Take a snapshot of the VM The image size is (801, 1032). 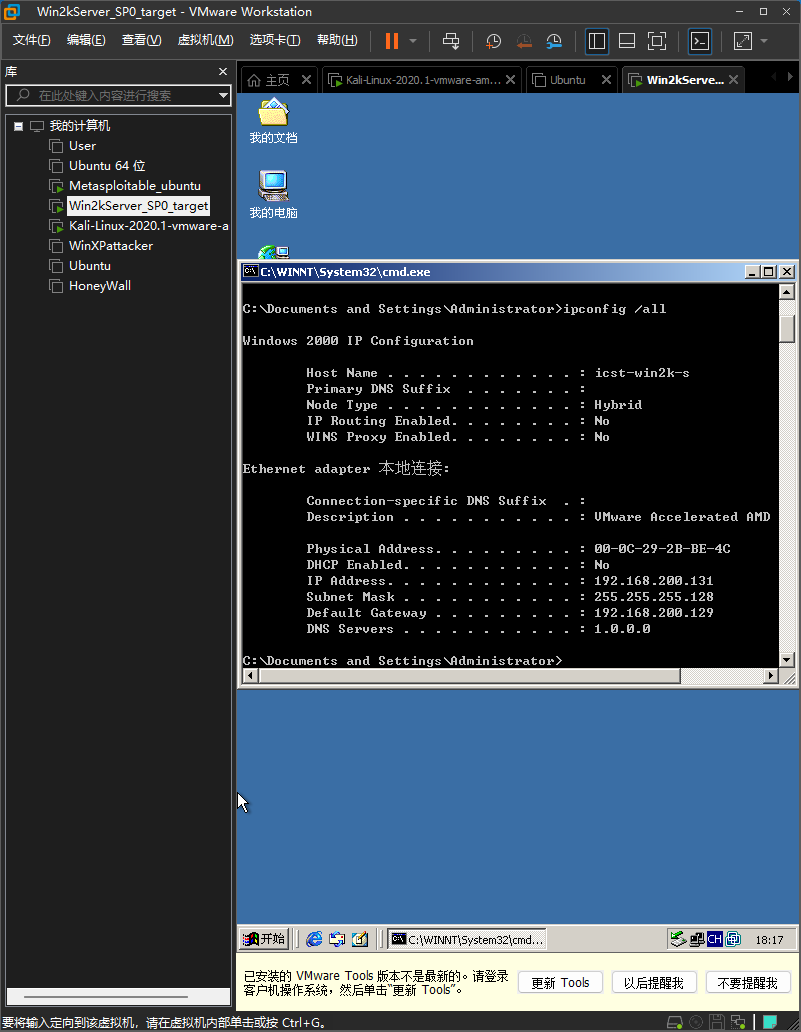[x=493, y=41]
